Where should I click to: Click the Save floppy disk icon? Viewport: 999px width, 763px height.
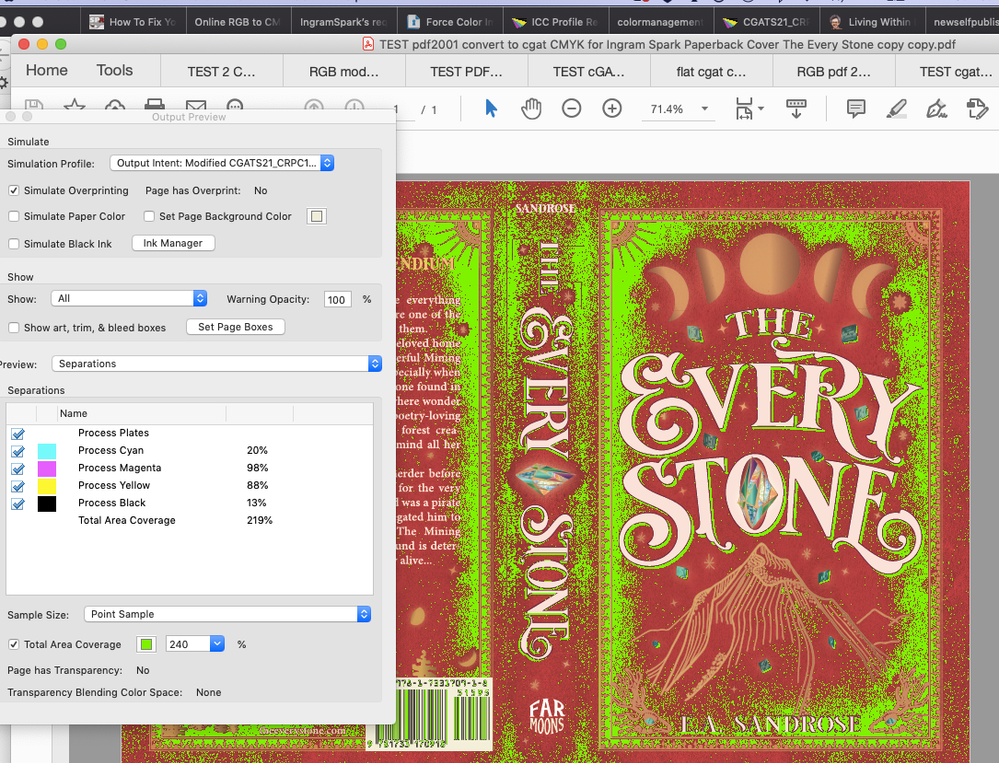34,104
